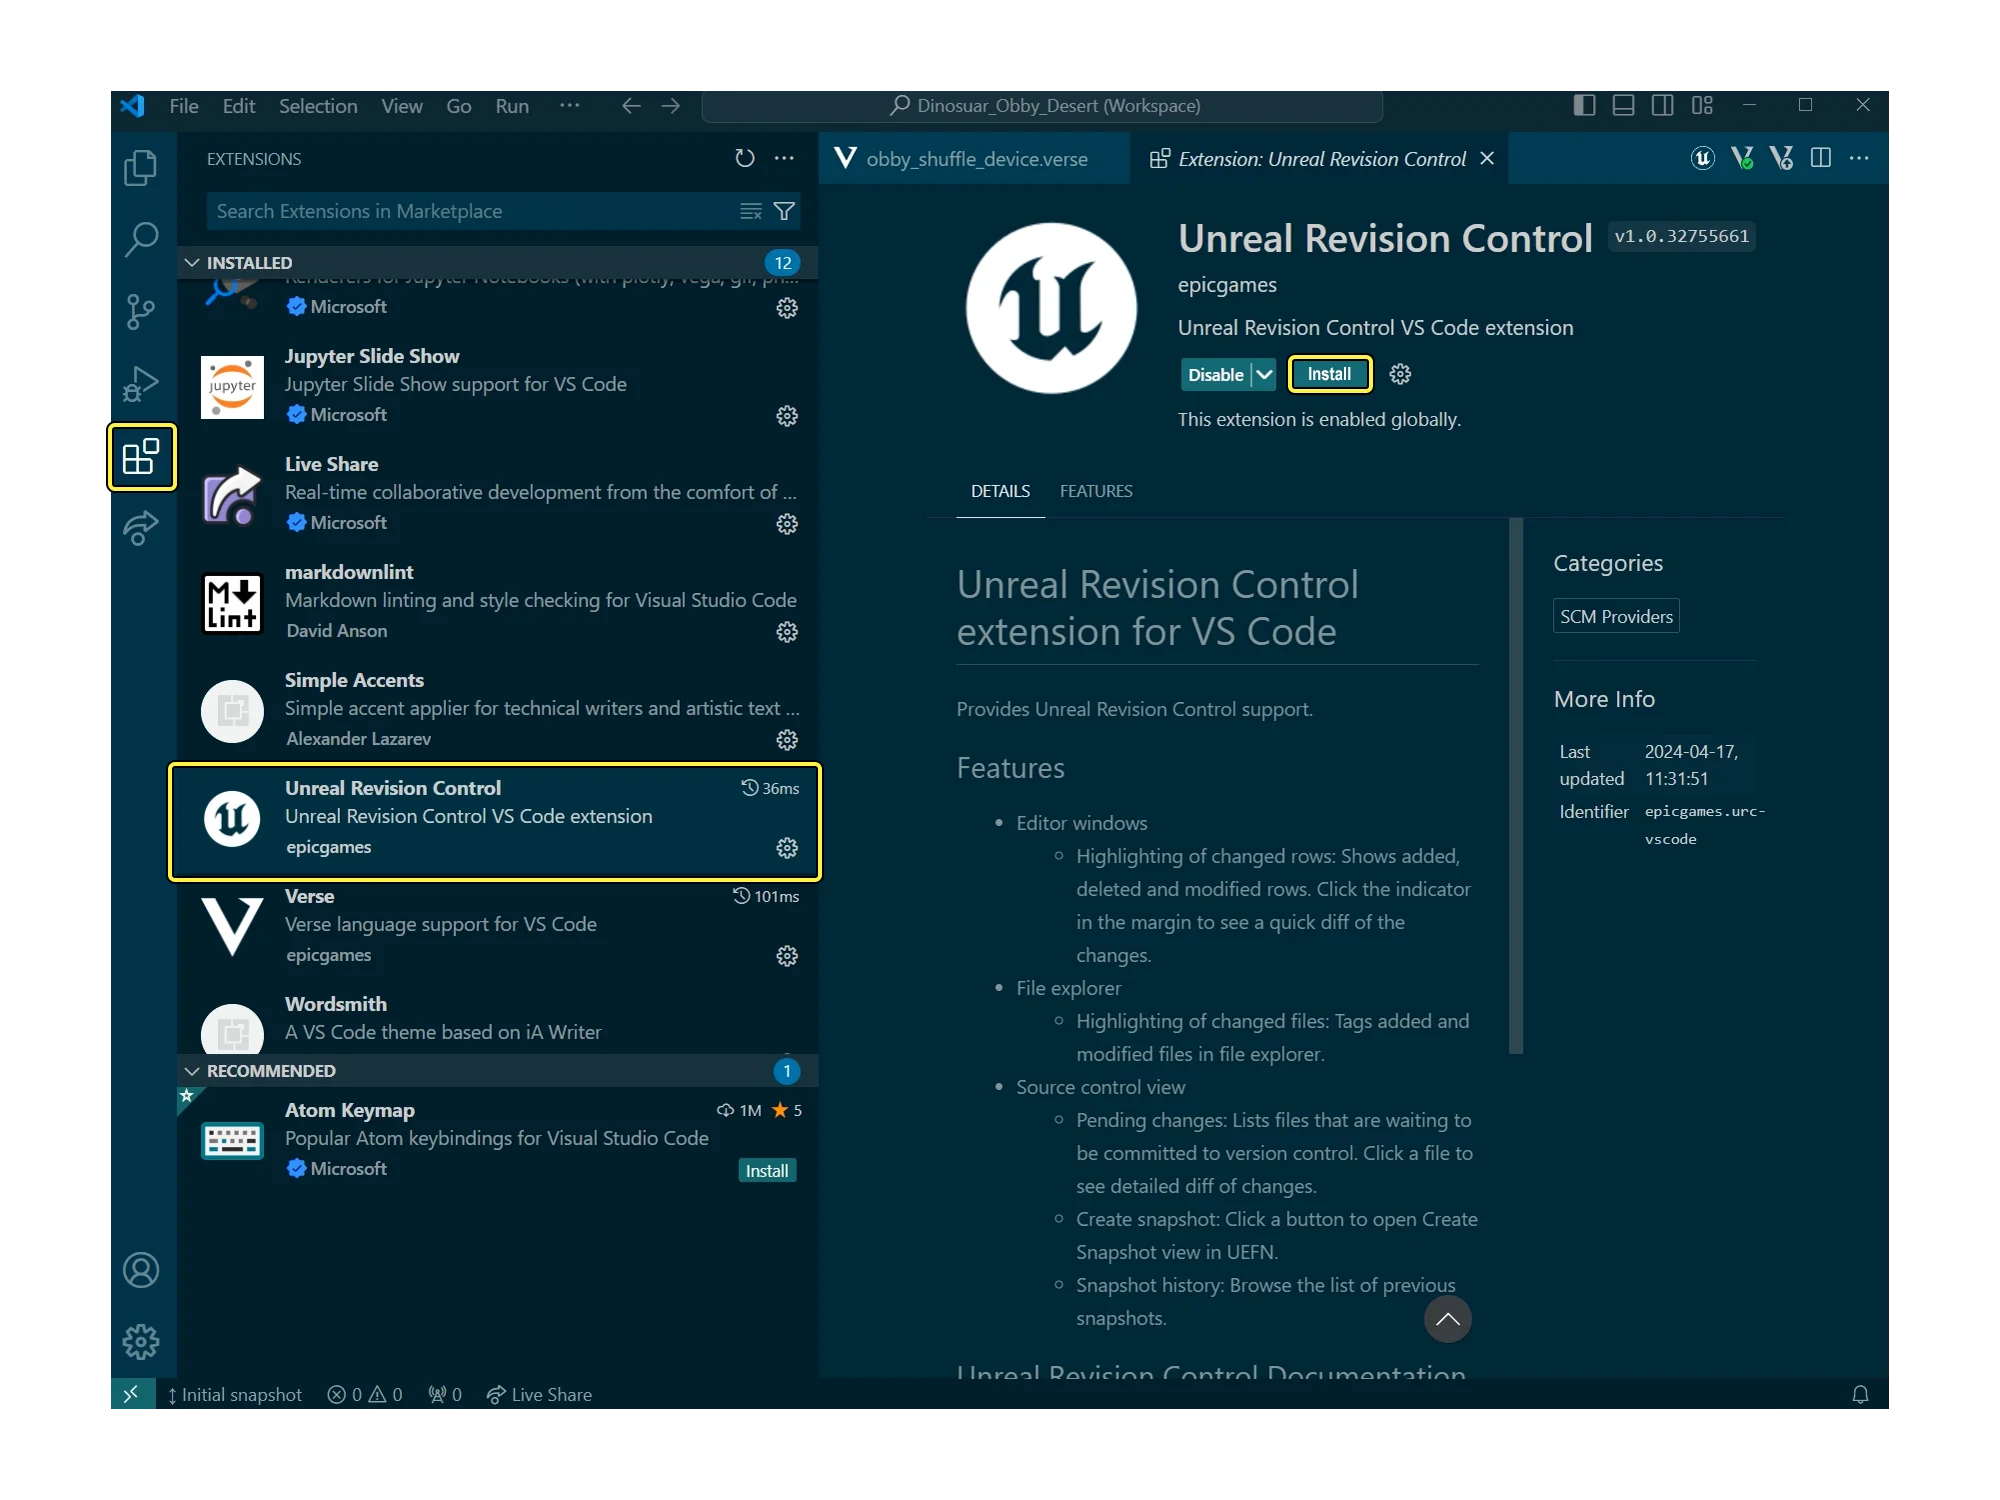This screenshot has height=1500, width=2000.
Task: Toggle the secondary side bar
Action: click(x=1662, y=105)
